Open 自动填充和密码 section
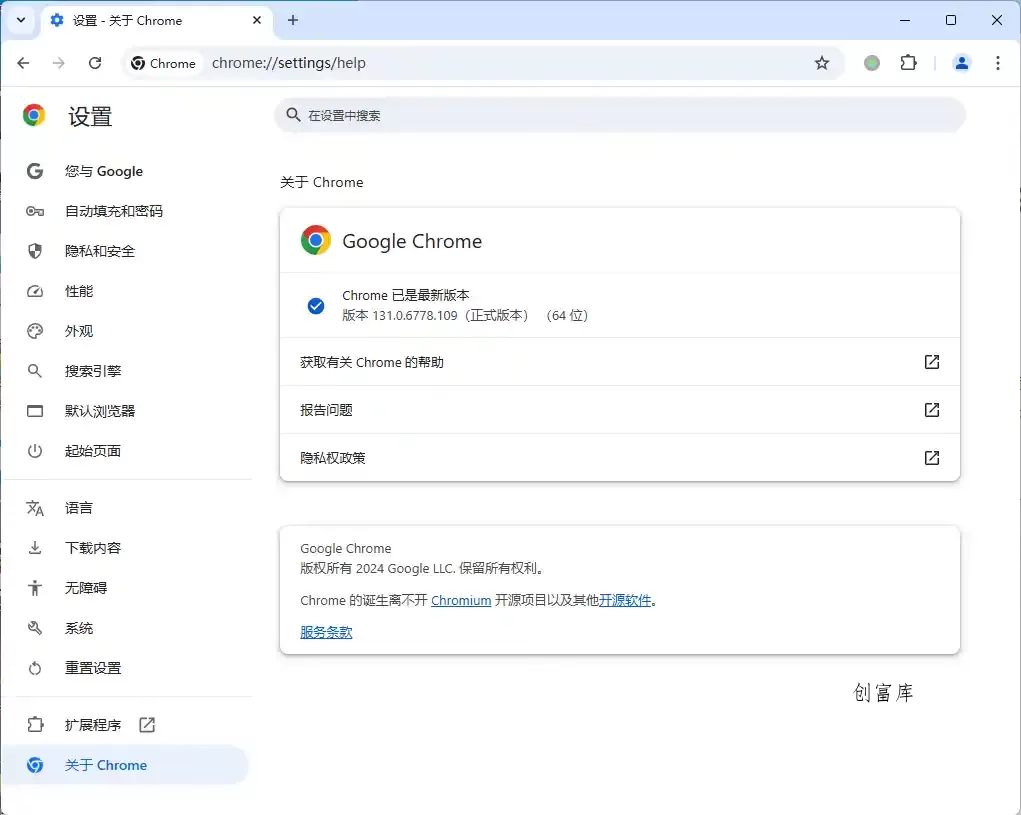The image size is (1021, 815). (127, 211)
